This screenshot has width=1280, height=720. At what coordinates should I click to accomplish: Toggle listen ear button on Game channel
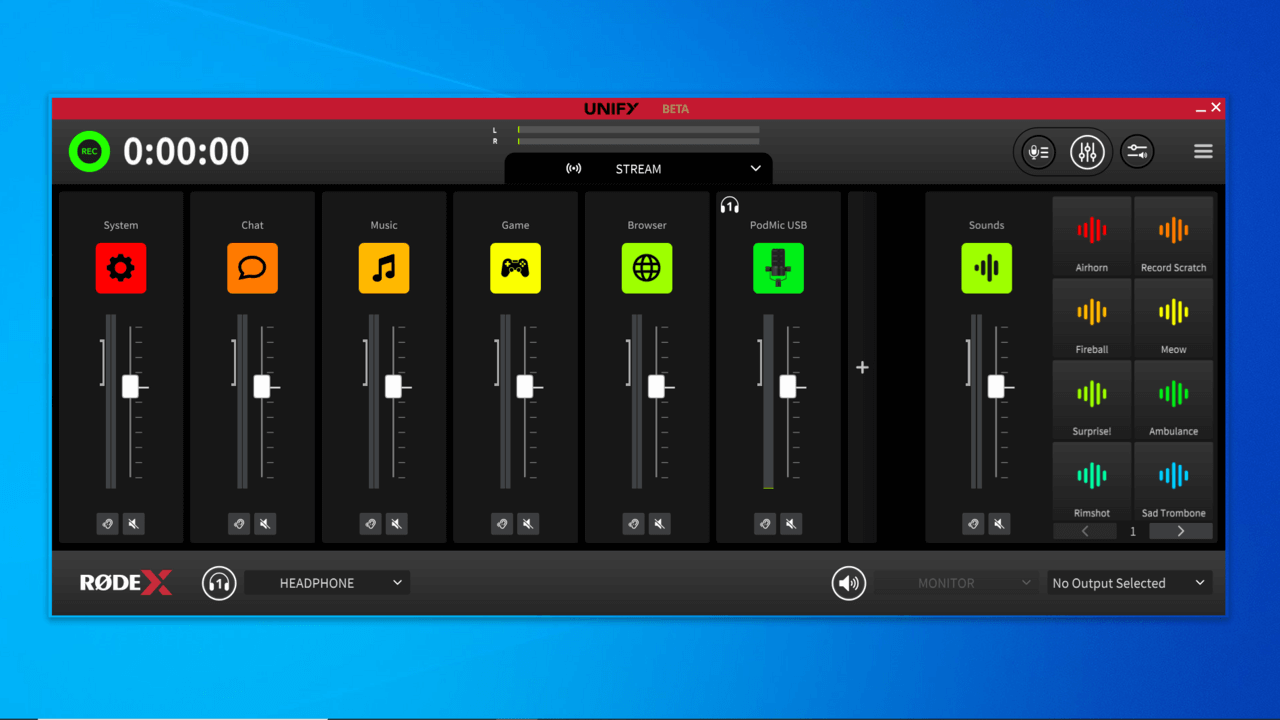coord(502,523)
